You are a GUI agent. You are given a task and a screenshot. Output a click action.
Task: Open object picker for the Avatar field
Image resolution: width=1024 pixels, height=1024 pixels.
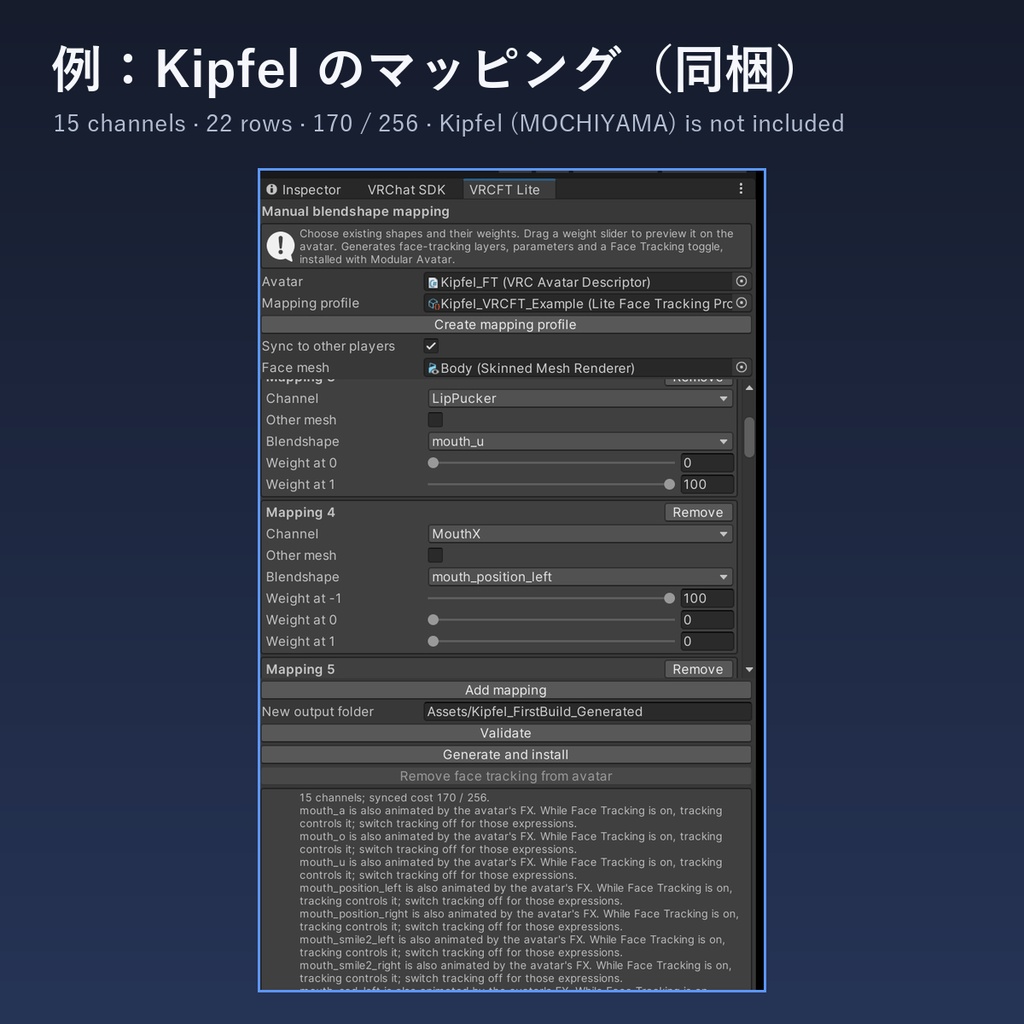741,281
